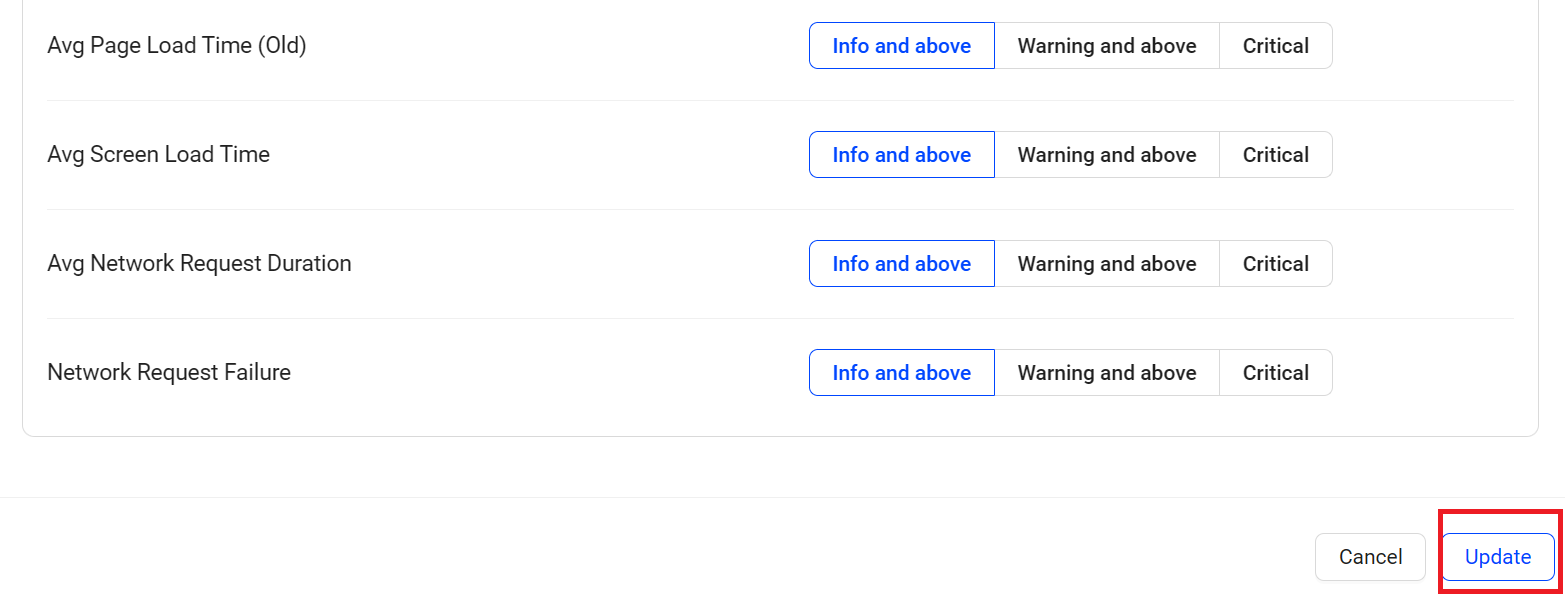Select Info and above for Network Request Failure
Viewport: 1565px width, 597px height.
pyautogui.click(x=901, y=373)
